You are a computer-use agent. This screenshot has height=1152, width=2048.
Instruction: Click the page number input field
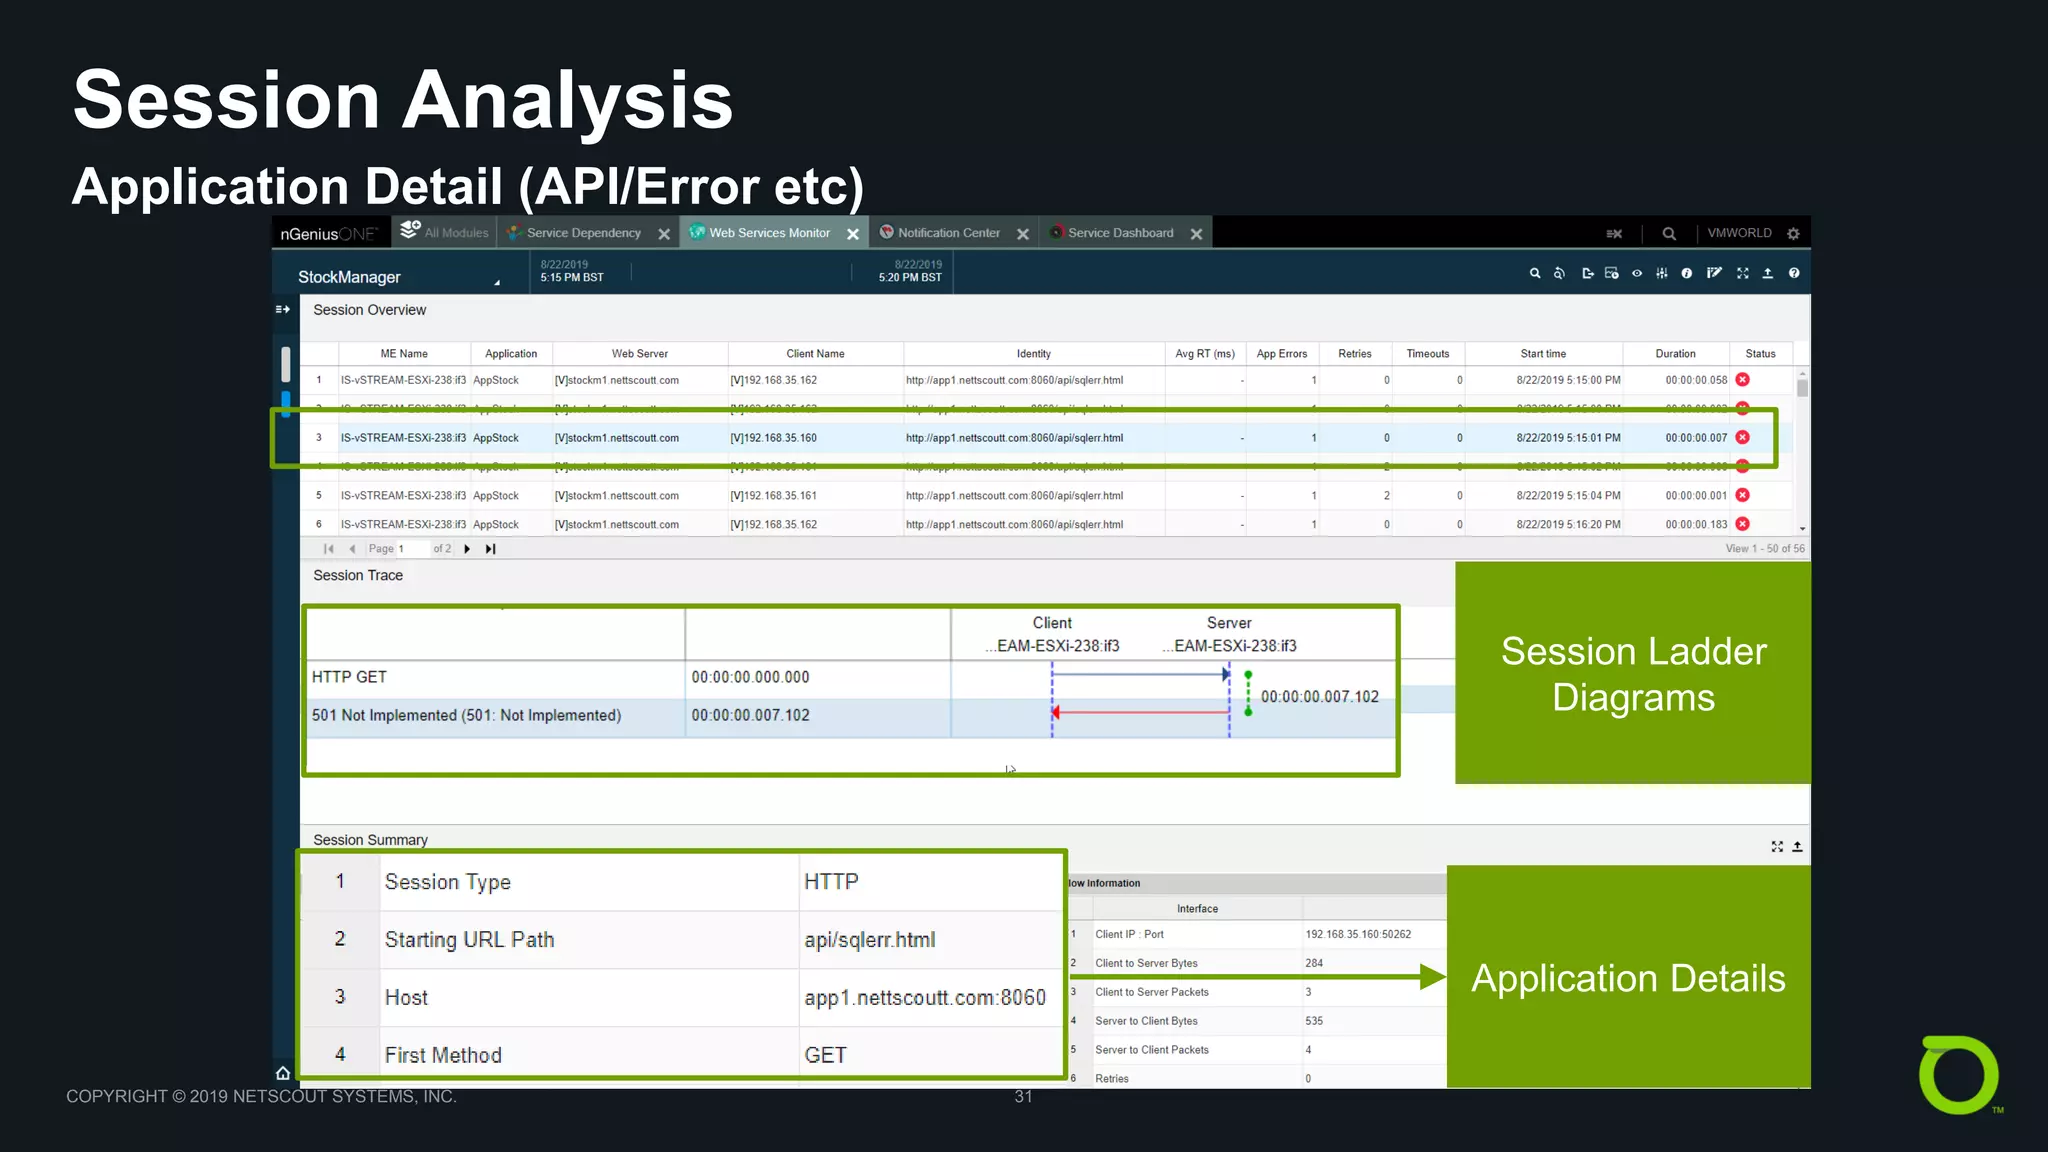pos(411,549)
